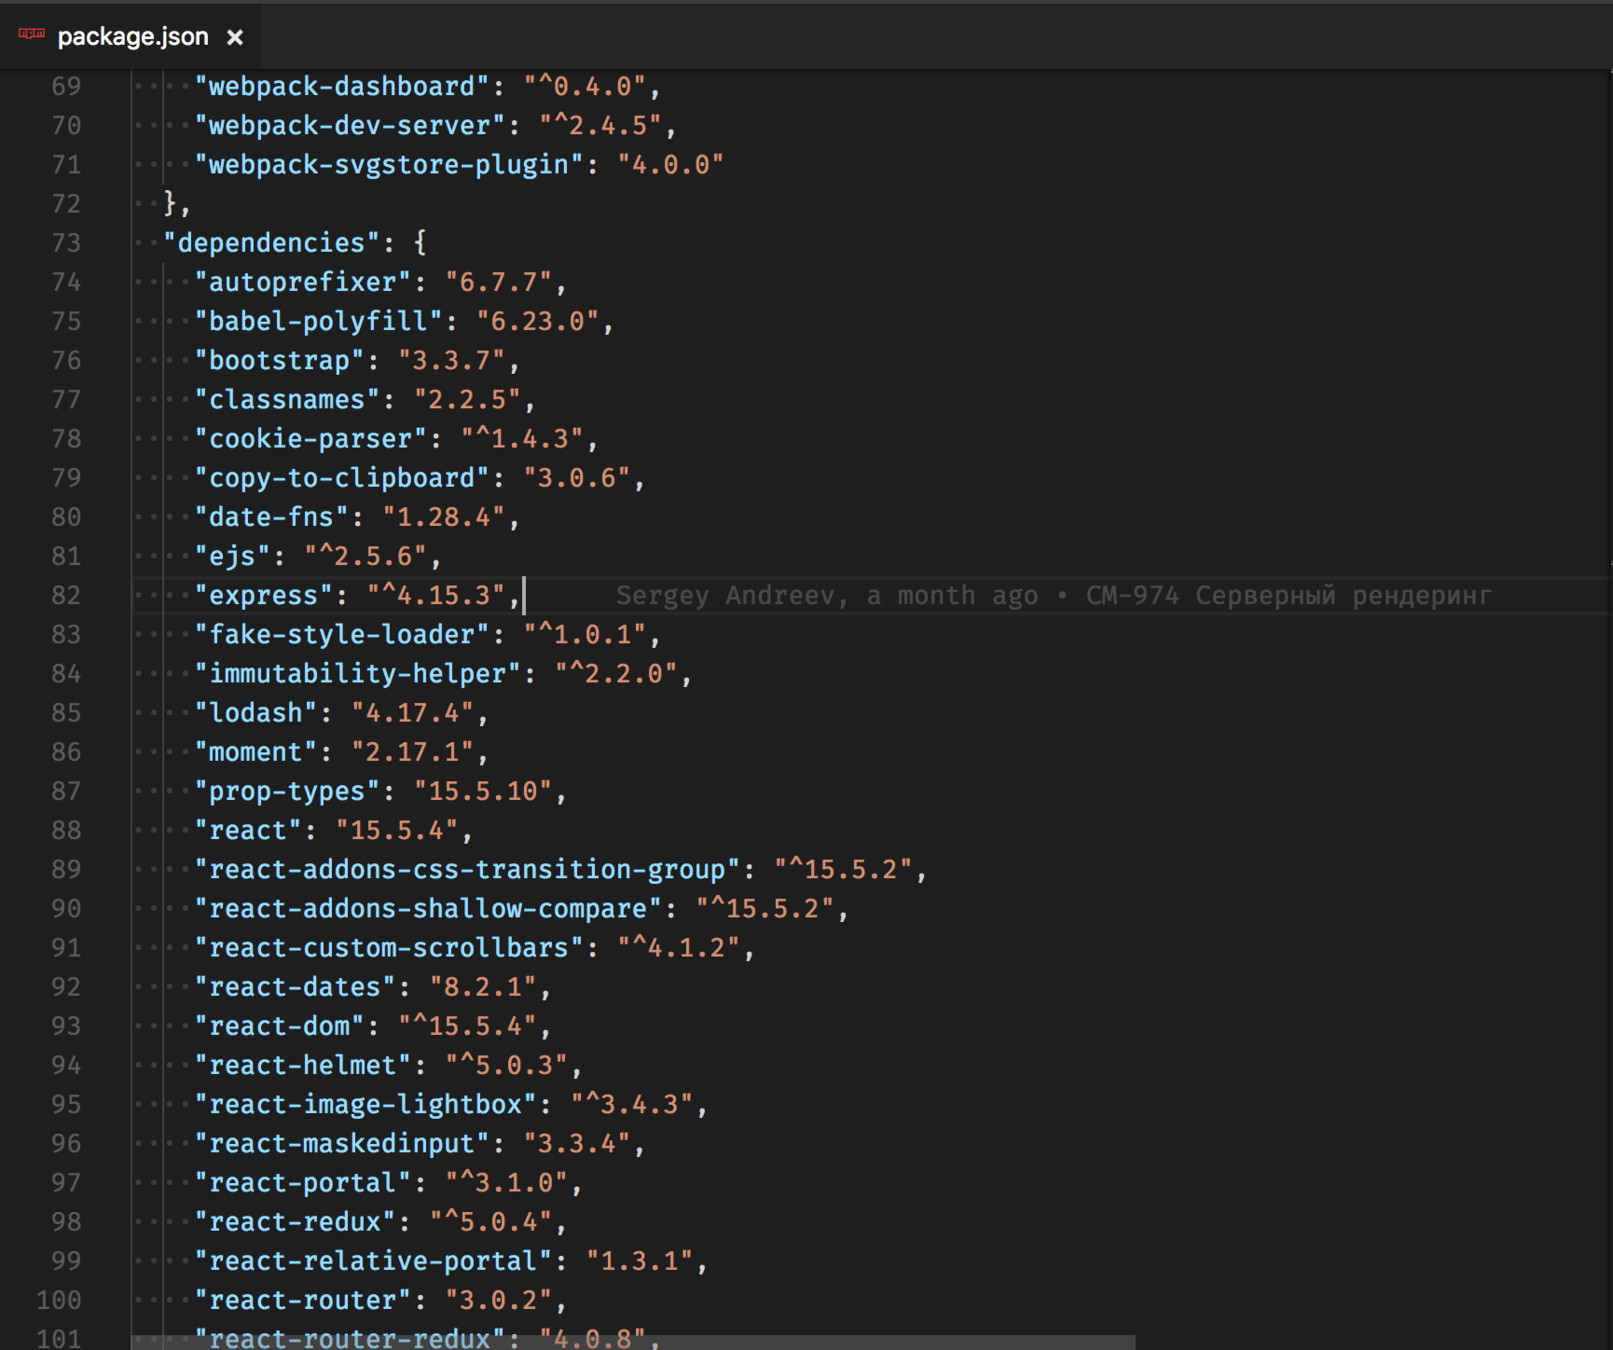Click the version value "6.7.7"
The width and height of the screenshot is (1613, 1350).
[499, 282]
